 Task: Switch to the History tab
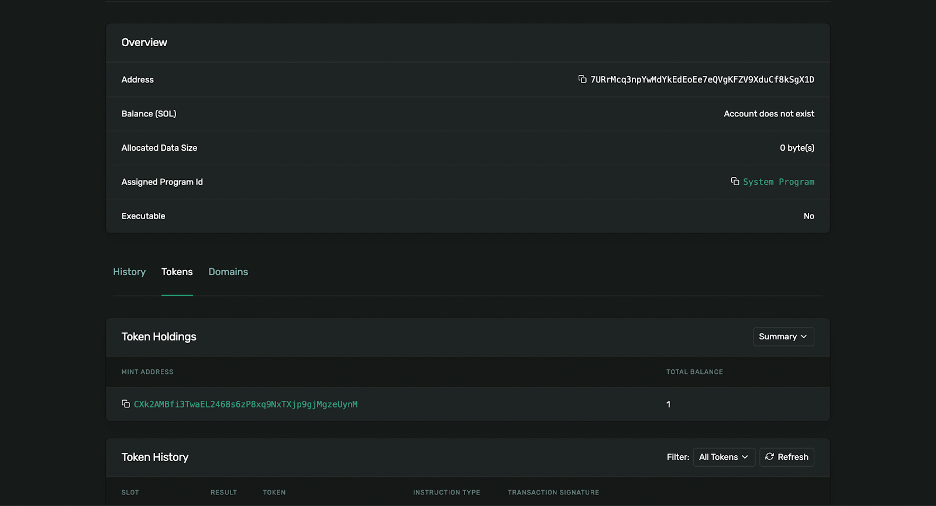coord(129,272)
